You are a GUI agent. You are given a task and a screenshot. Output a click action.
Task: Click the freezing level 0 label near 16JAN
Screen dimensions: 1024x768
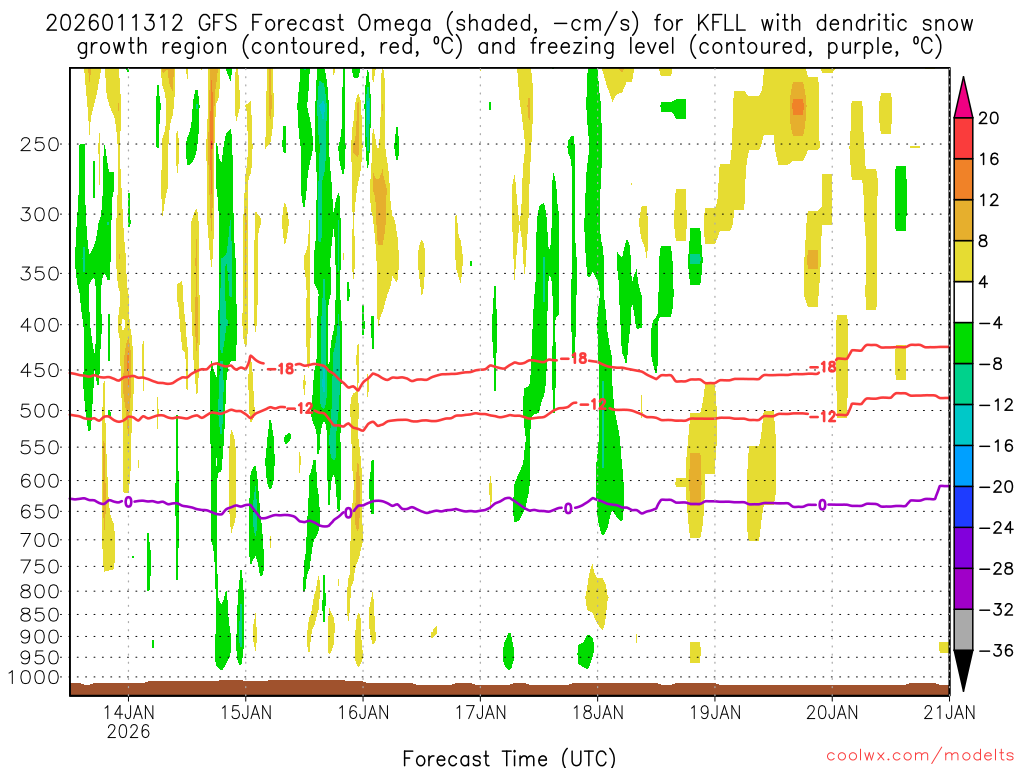pyautogui.click(x=348, y=513)
